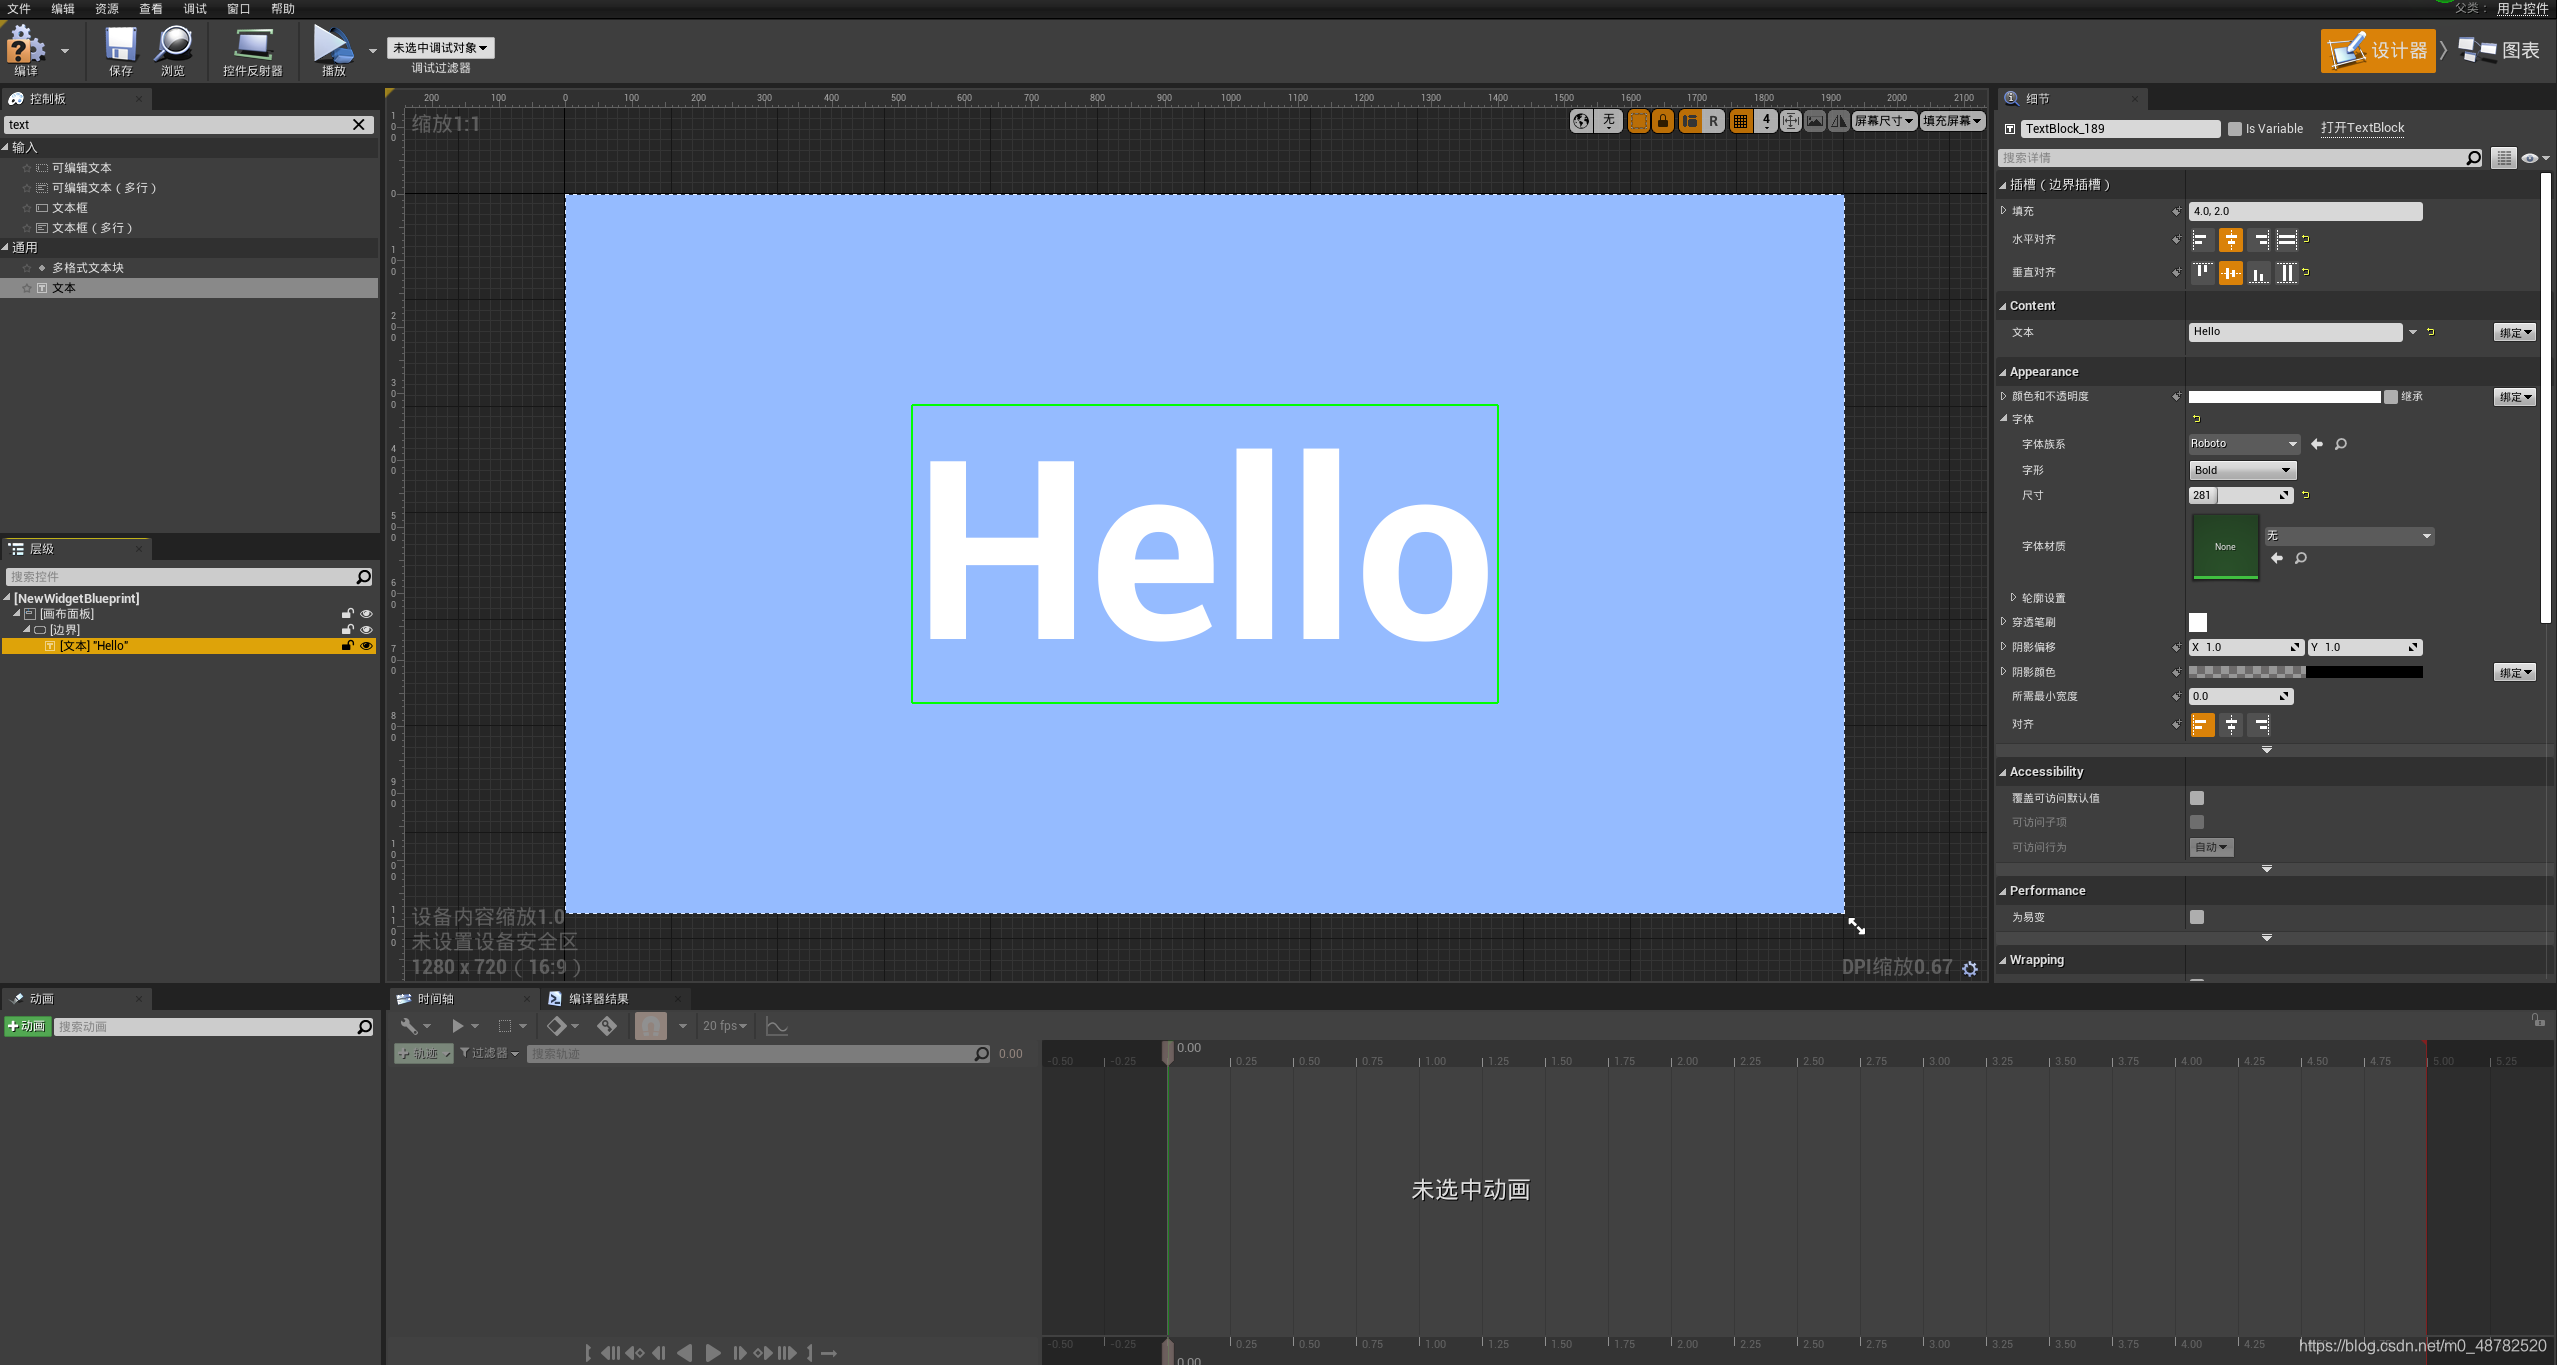Open the debug object dropdown (未选中调试对象)
Screen dimensions: 2557x1365
click(x=440, y=48)
